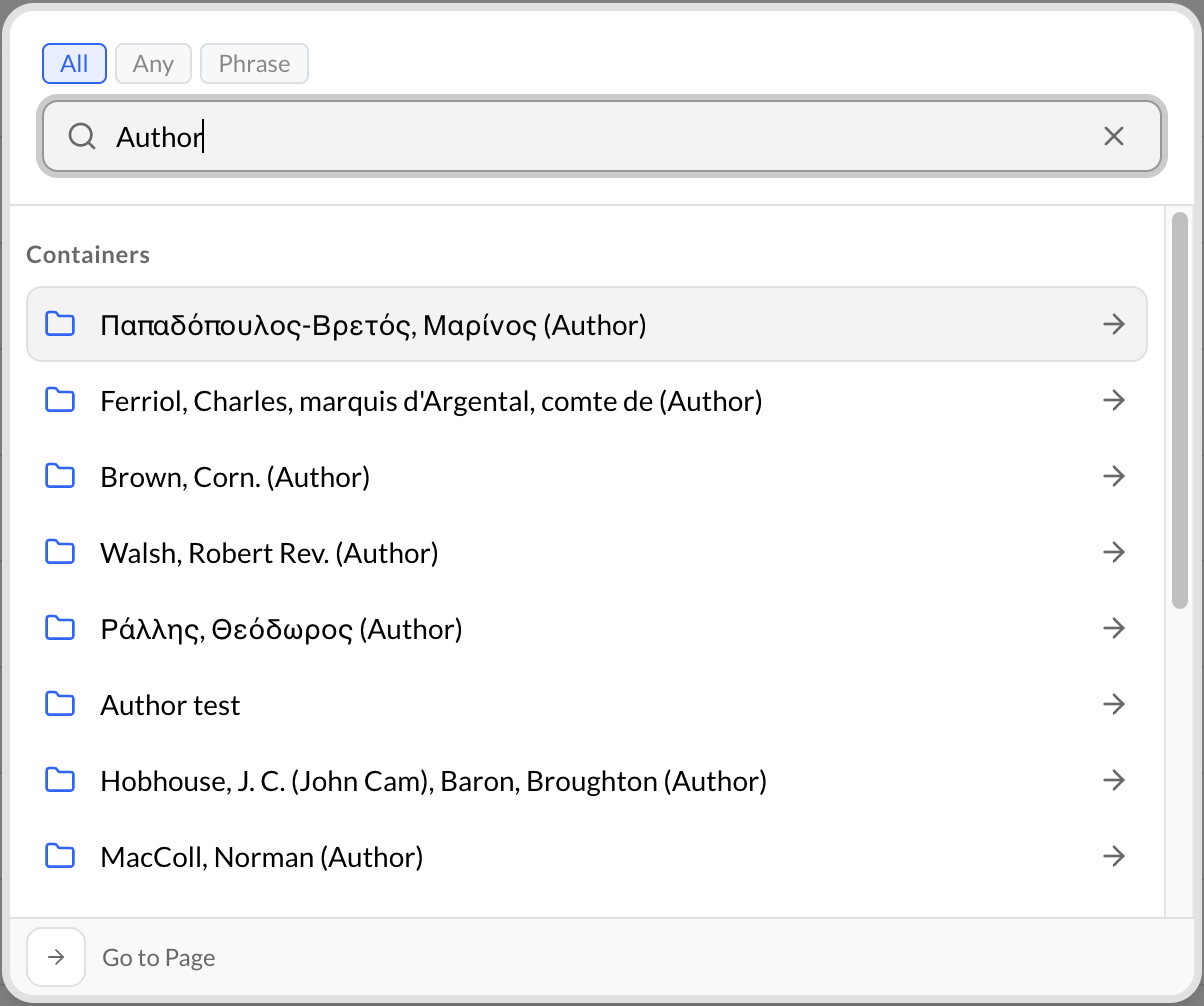This screenshot has height=1006, width=1204.
Task: Click the arrow icon for Walsh, Robert Rev.
Action: (1113, 553)
